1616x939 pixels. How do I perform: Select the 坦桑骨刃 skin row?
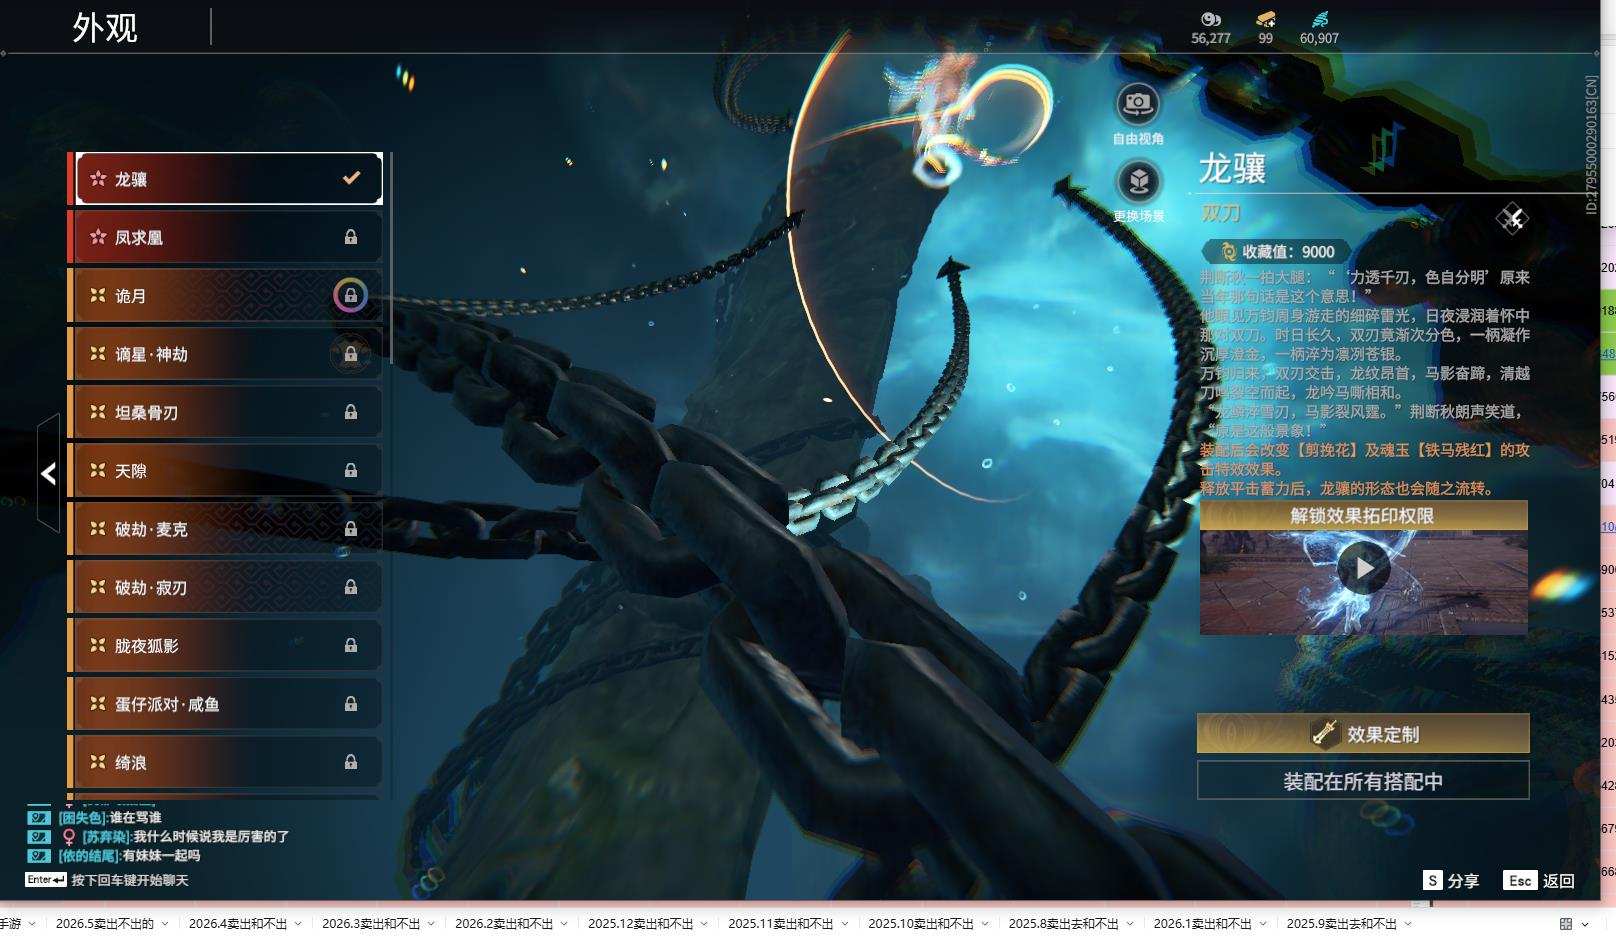coord(225,412)
